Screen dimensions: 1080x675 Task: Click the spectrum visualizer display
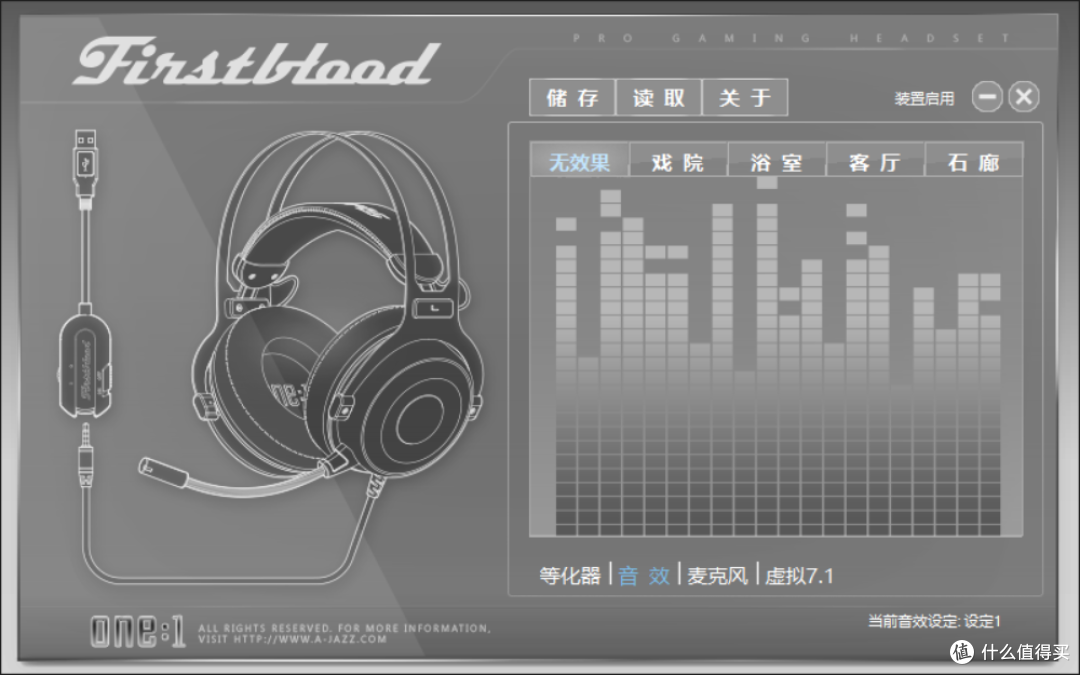(776, 357)
